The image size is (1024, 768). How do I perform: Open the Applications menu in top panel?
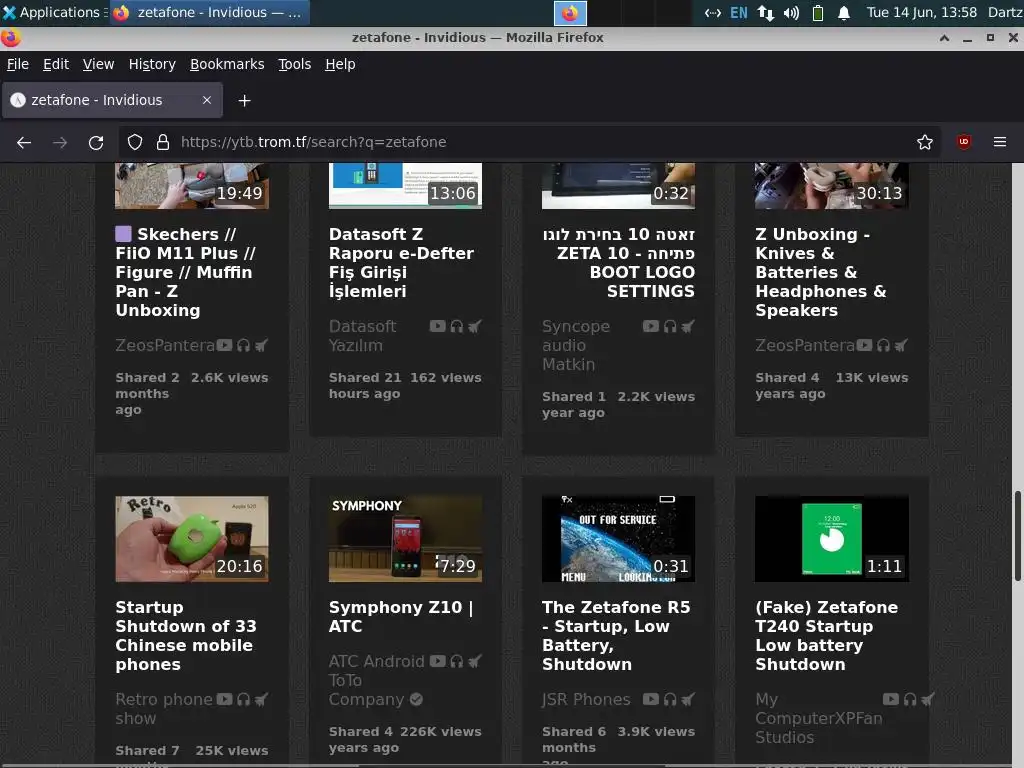[x=52, y=12]
